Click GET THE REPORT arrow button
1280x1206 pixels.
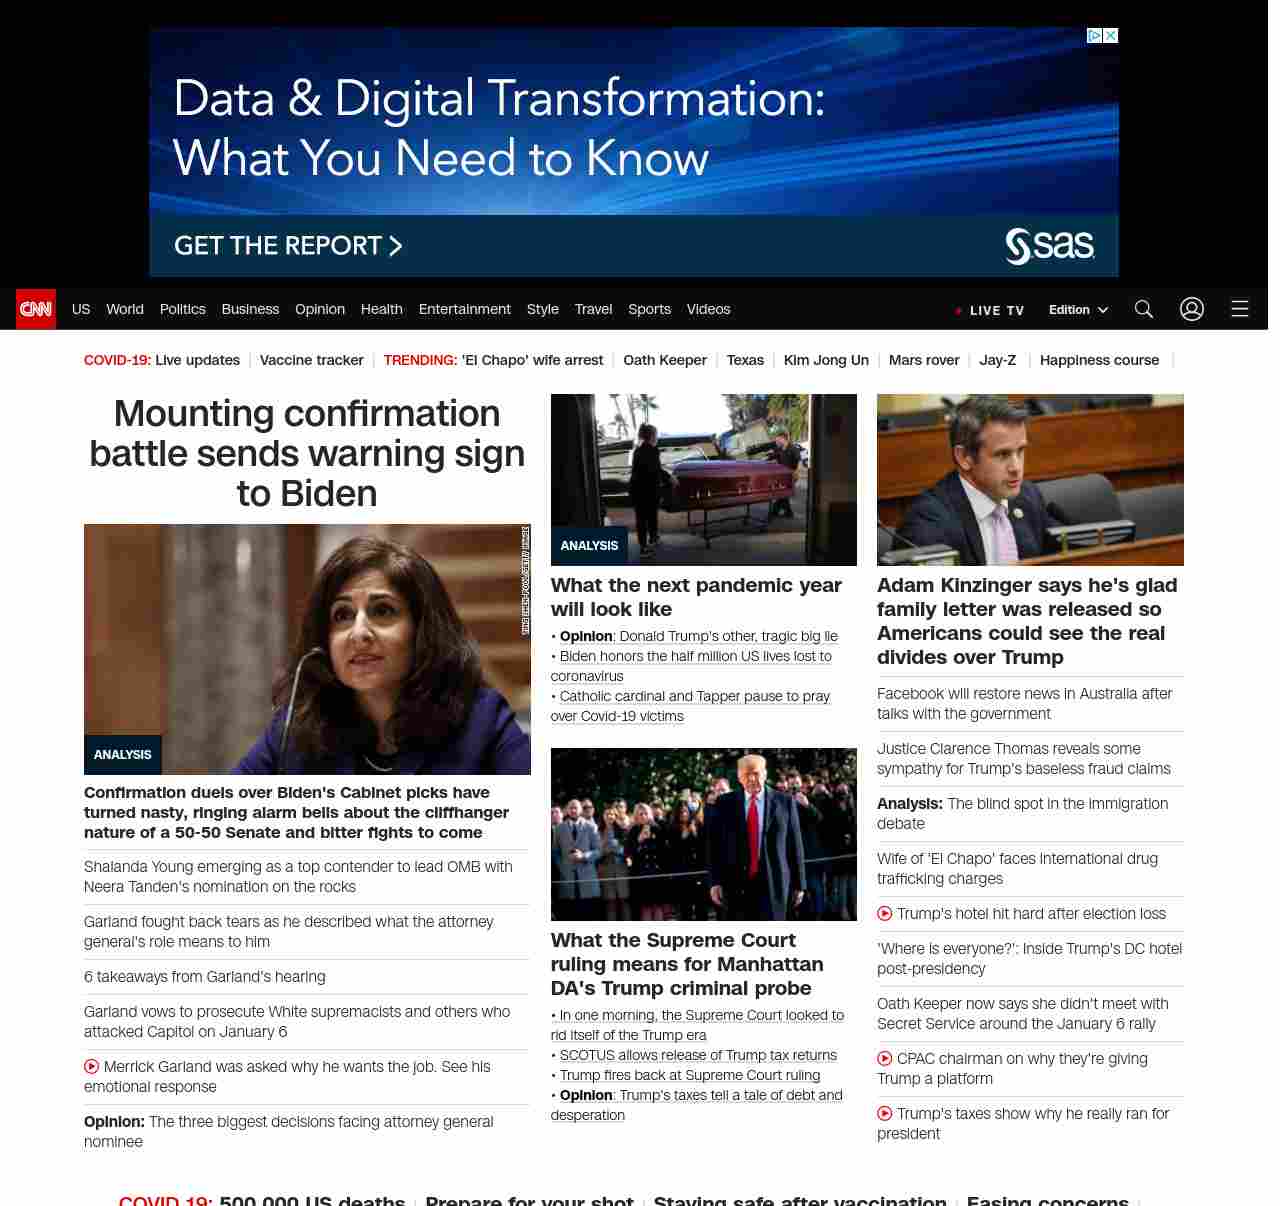point(288,246)
